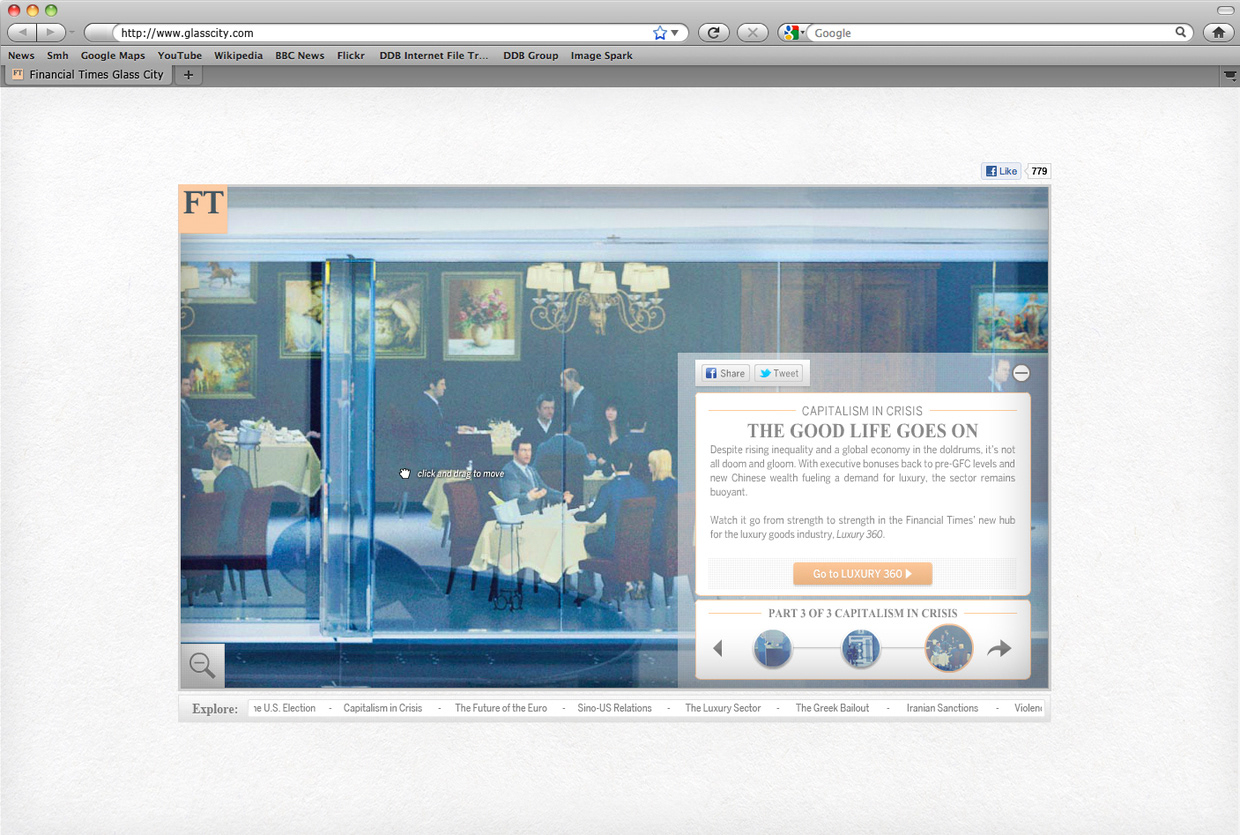The width and height of the screenshot is (1240, 835).
Task: Click the hand cursor drag icon
Action: point(405,474)
